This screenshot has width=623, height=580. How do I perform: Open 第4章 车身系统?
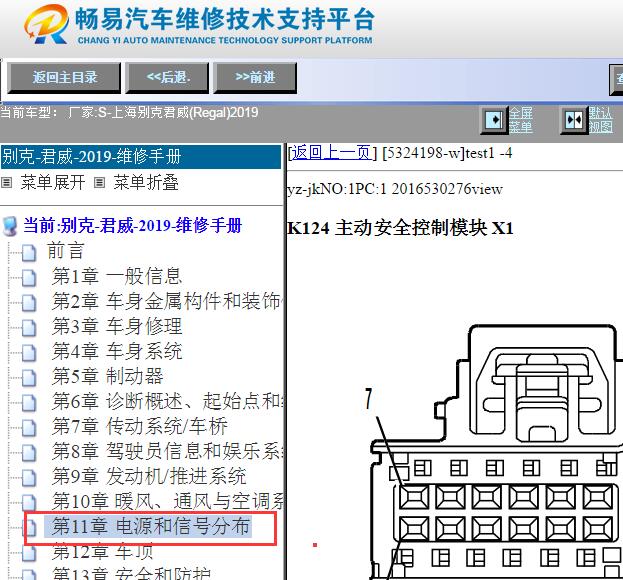tap(117, 352)
